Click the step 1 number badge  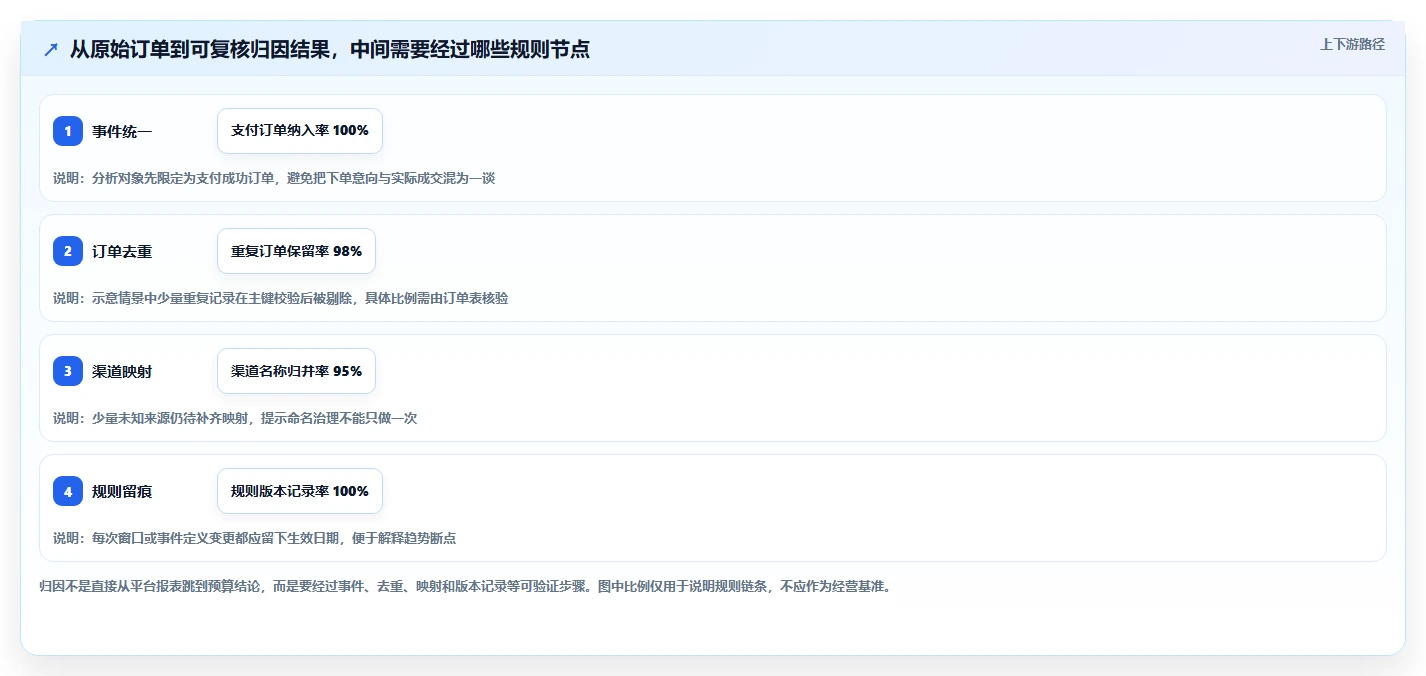pos(68,131)
